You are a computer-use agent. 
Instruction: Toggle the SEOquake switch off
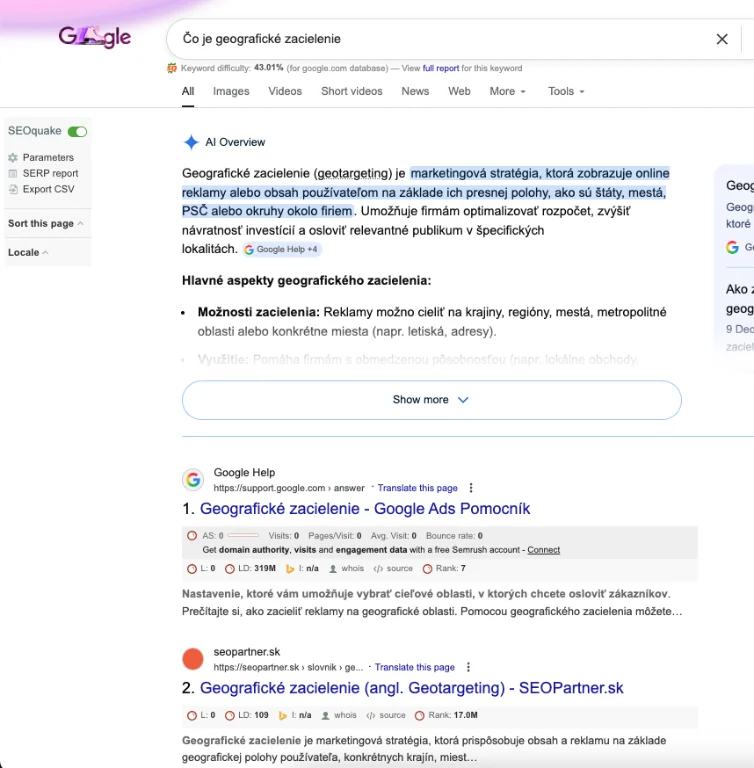click(77, 131)
